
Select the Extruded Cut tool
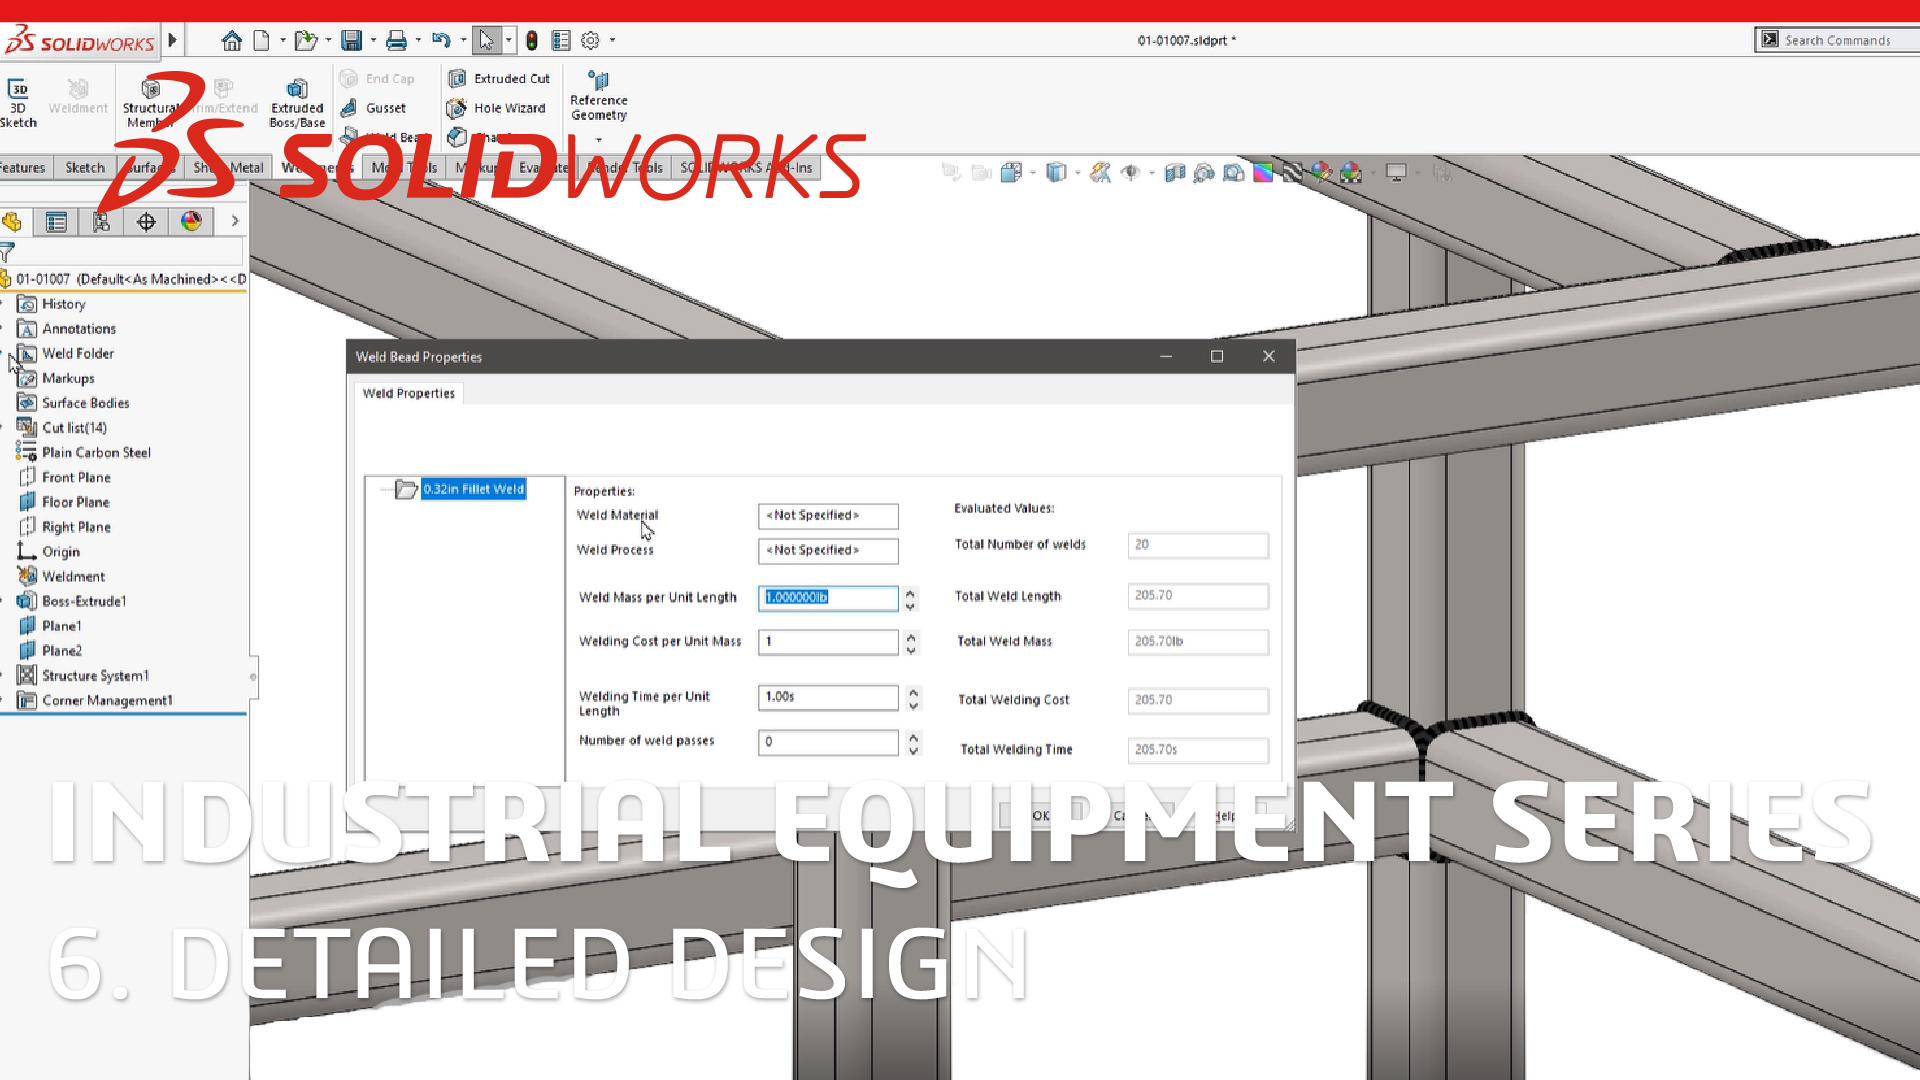tap(499, 78)
